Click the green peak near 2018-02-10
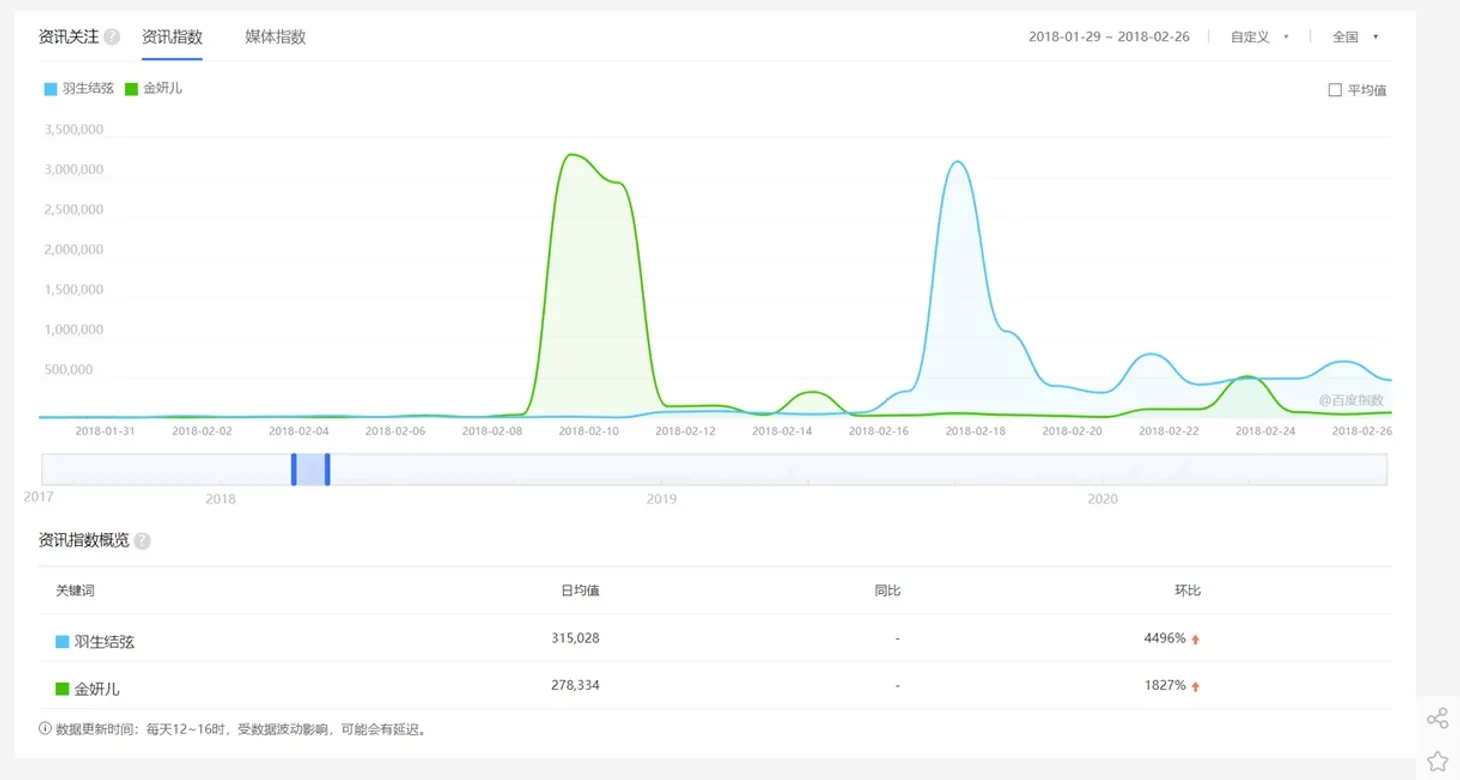1460x780 pixels. point(570,155)
